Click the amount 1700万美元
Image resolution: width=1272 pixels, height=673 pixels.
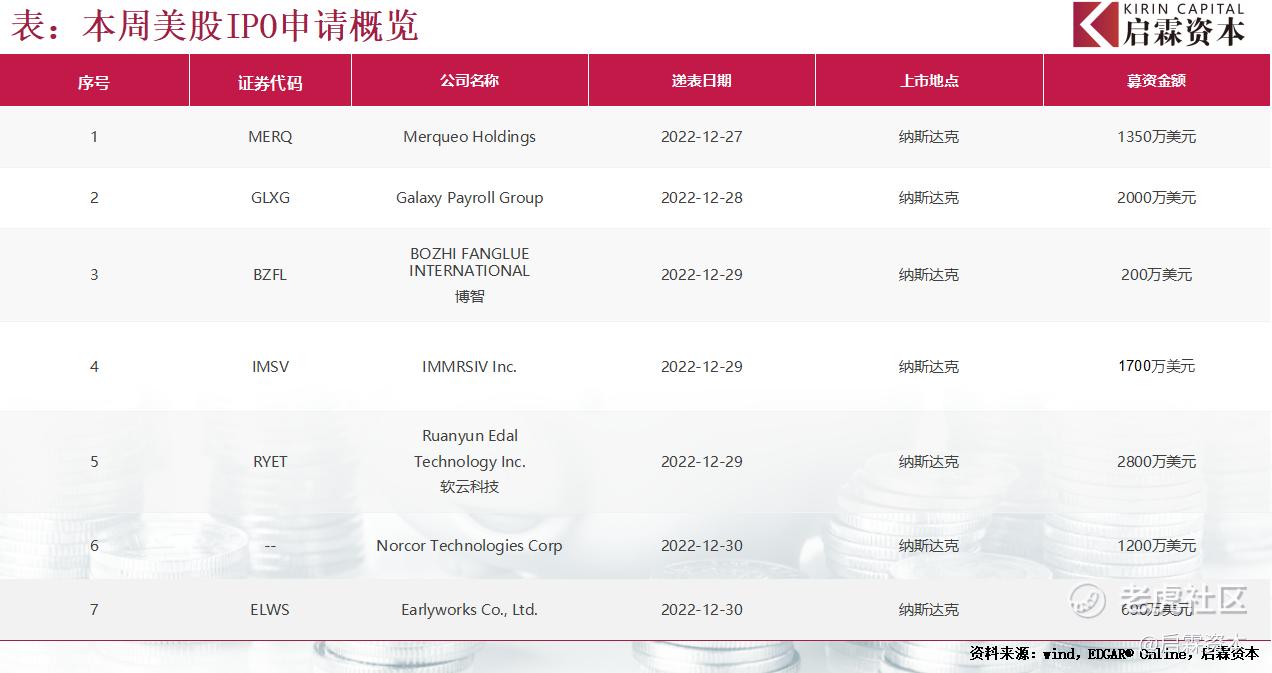1156,367
